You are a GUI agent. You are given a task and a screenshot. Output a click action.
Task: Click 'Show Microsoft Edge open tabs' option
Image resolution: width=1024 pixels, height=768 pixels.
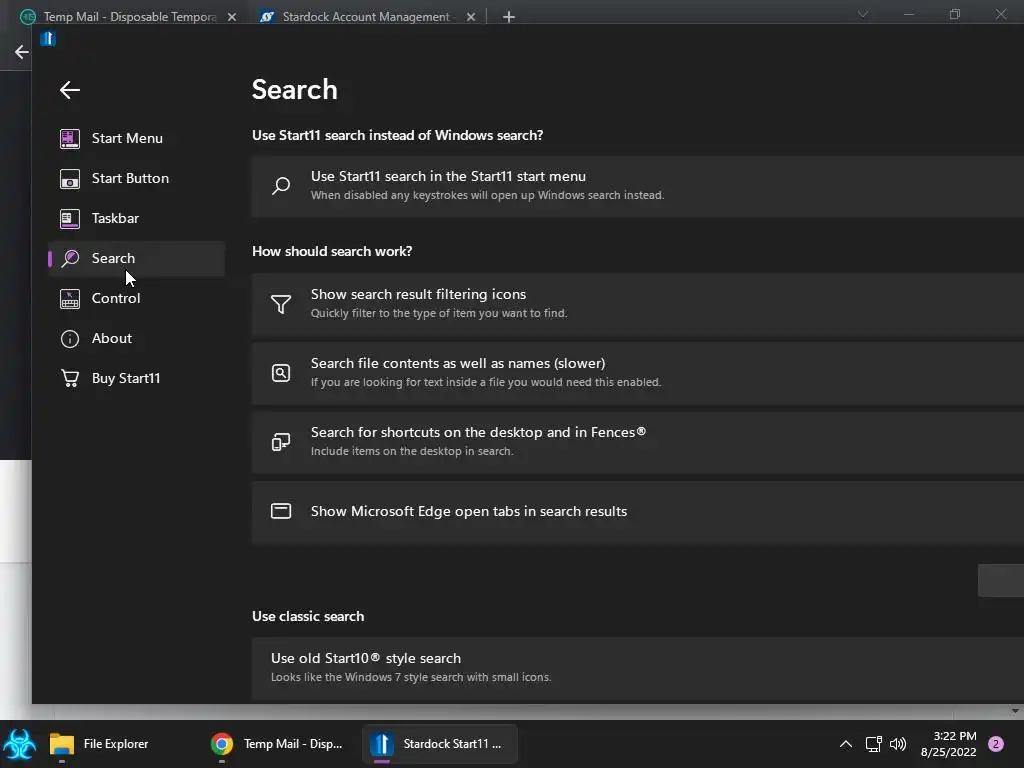click(x=637, y=512)
